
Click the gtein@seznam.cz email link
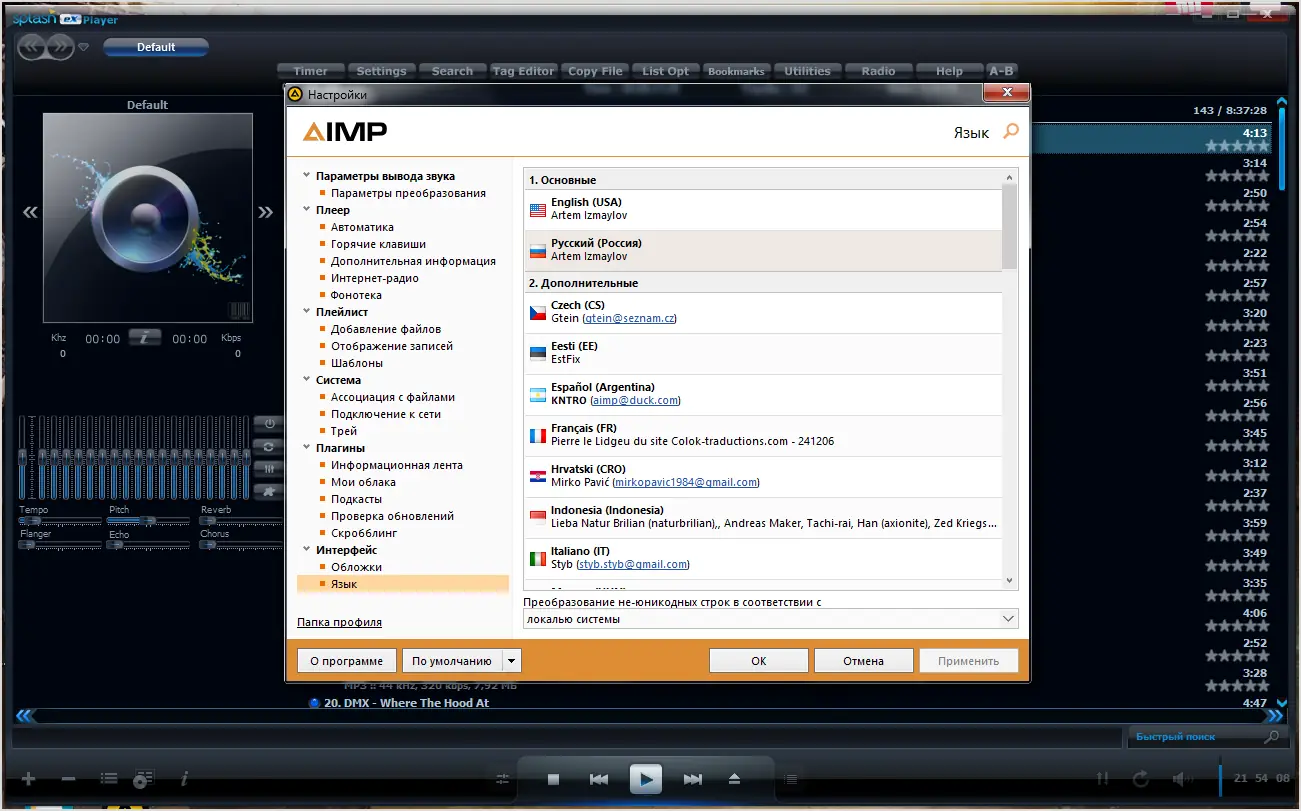(630, 318)
